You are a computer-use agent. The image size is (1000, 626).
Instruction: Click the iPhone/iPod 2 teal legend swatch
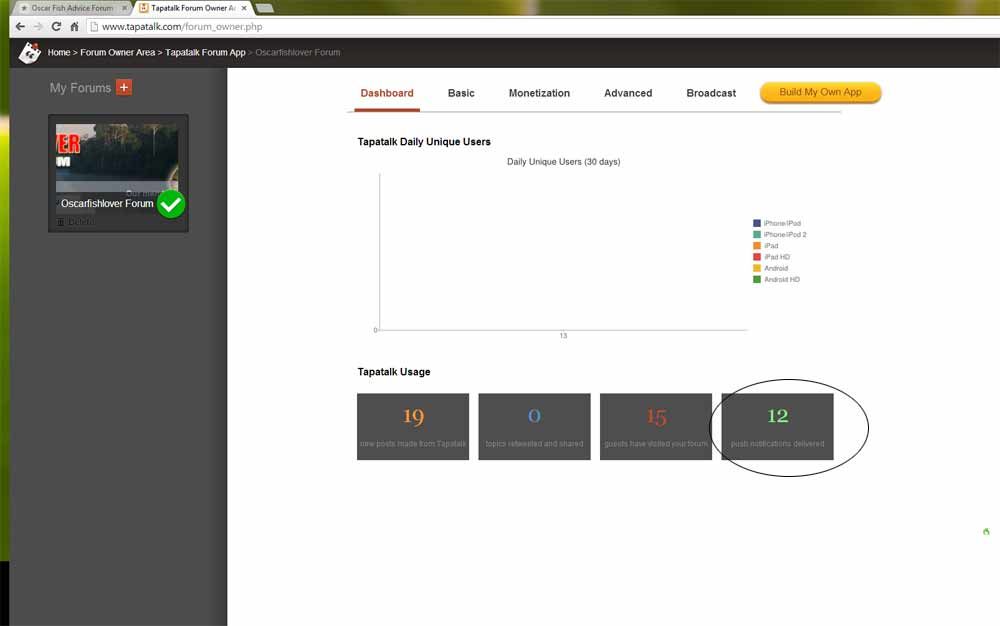pyautogui.click(x=757, y=235)
